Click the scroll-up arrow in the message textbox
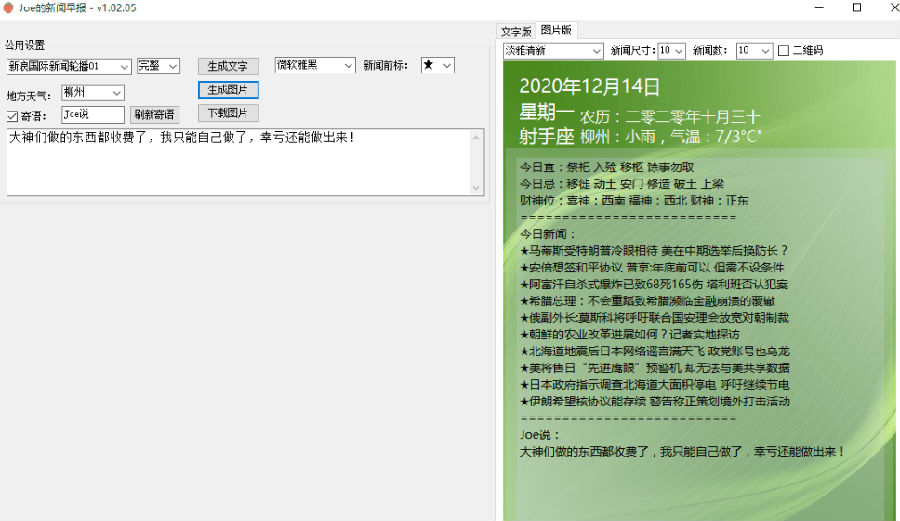The width and height of the screenshot is (900, 521). (476, 136)
